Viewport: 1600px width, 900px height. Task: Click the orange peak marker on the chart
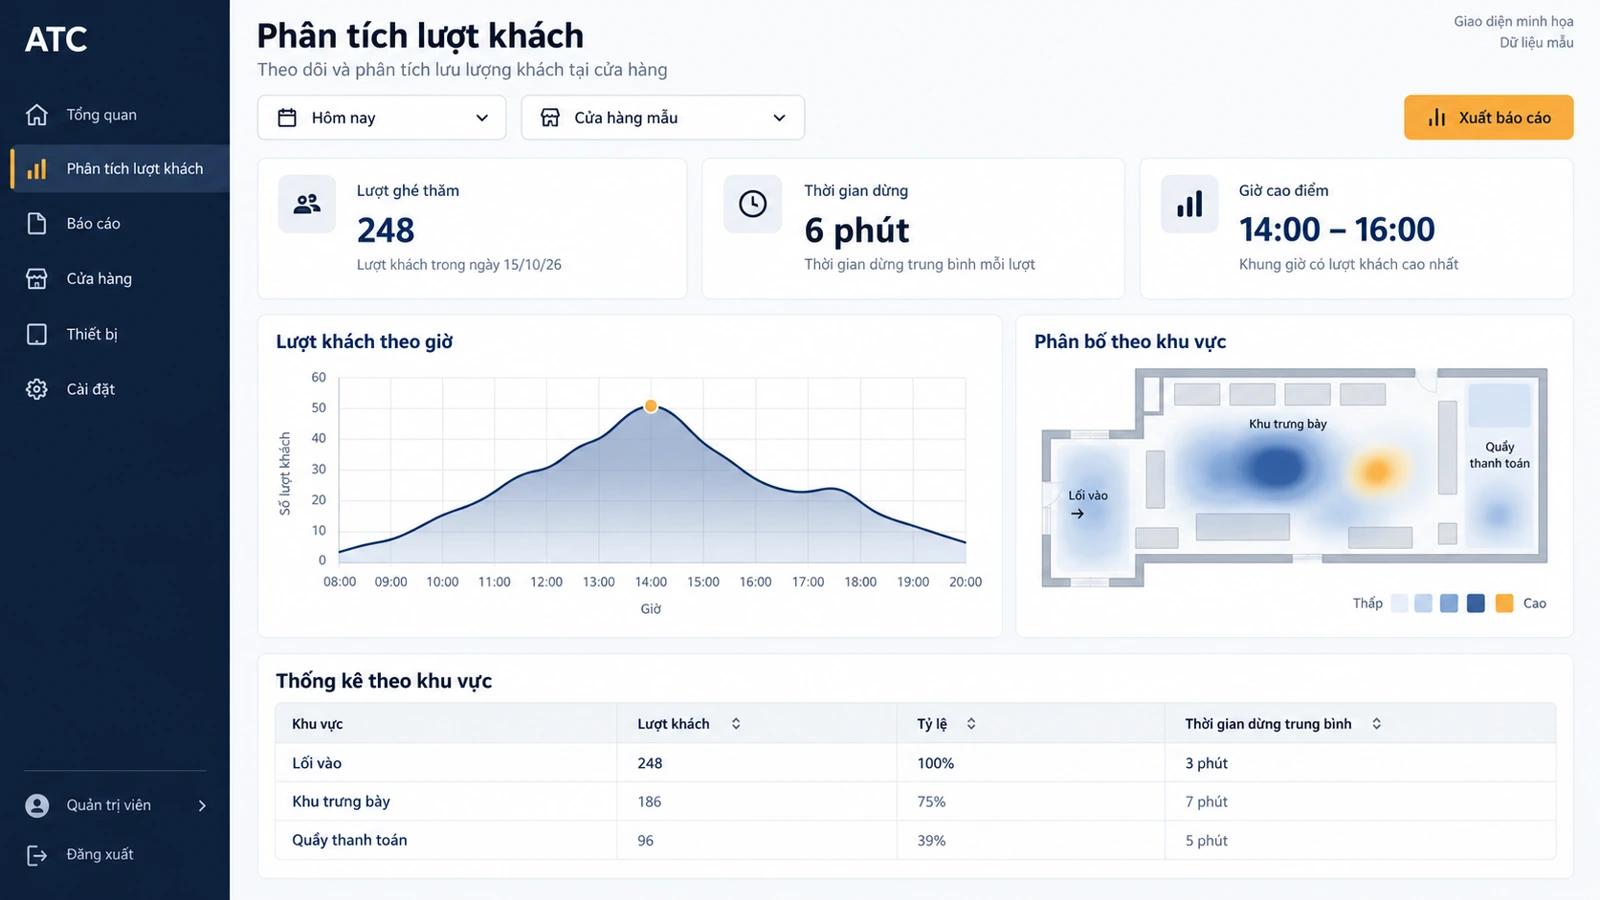click(651, 406)
